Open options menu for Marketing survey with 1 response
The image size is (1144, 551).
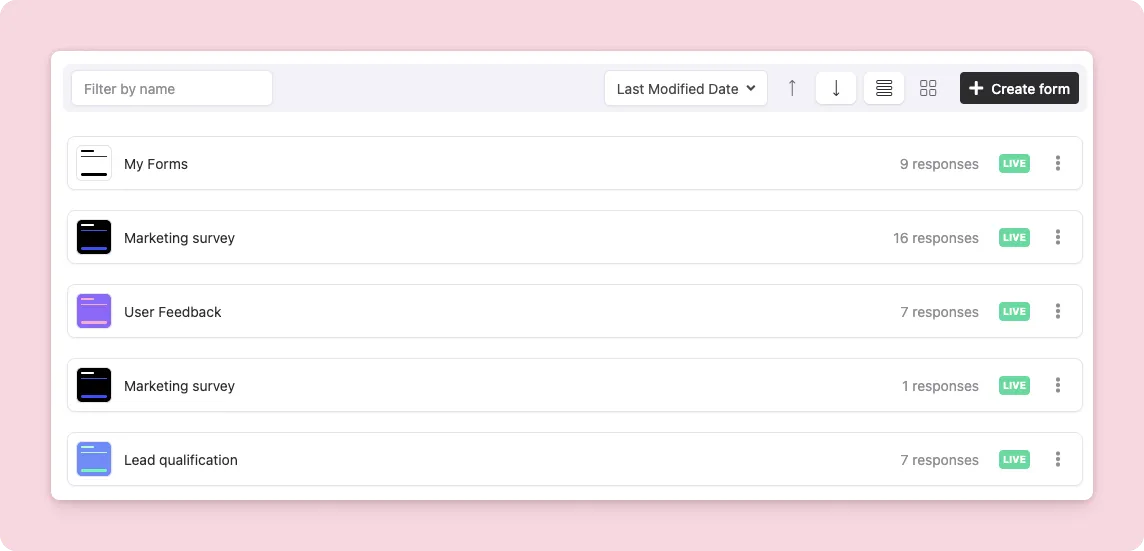[1058, 385]
